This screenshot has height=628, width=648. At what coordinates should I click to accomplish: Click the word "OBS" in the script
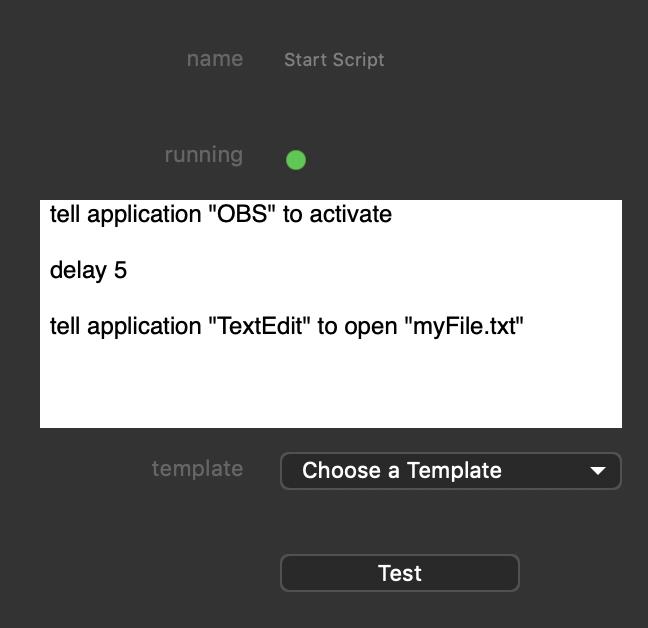click(x=241, y=214)
